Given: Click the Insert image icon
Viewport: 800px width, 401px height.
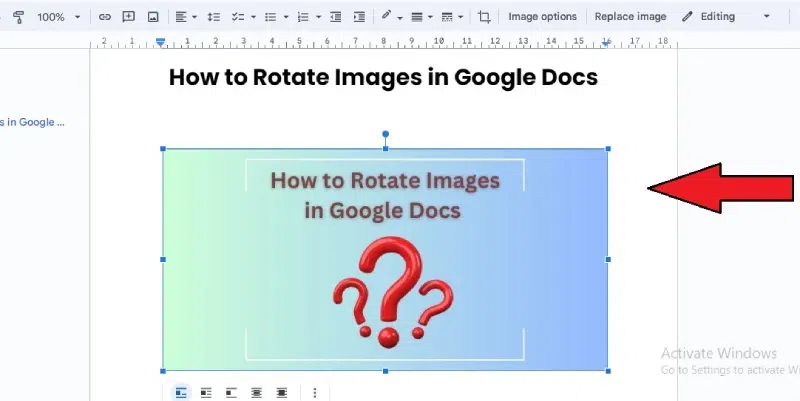Looking at the screenshot, I should [x=153, y=17].
